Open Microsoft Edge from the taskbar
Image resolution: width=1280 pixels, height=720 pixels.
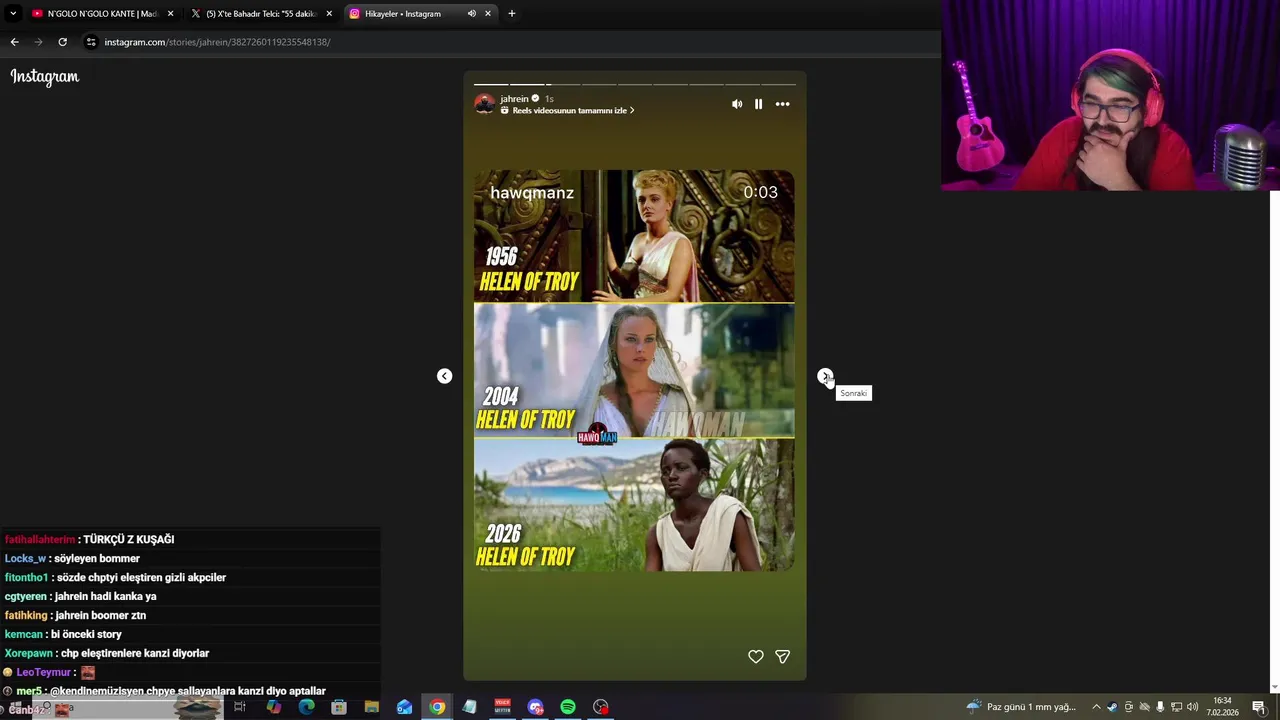[306, 707]
